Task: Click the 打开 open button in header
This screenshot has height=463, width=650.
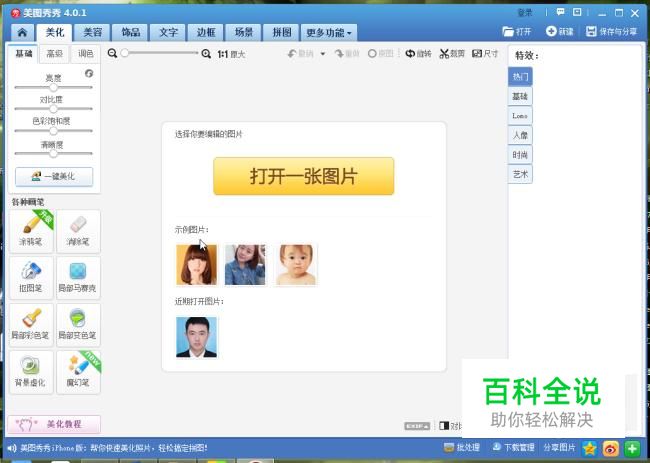Action: tap(517, 32)
